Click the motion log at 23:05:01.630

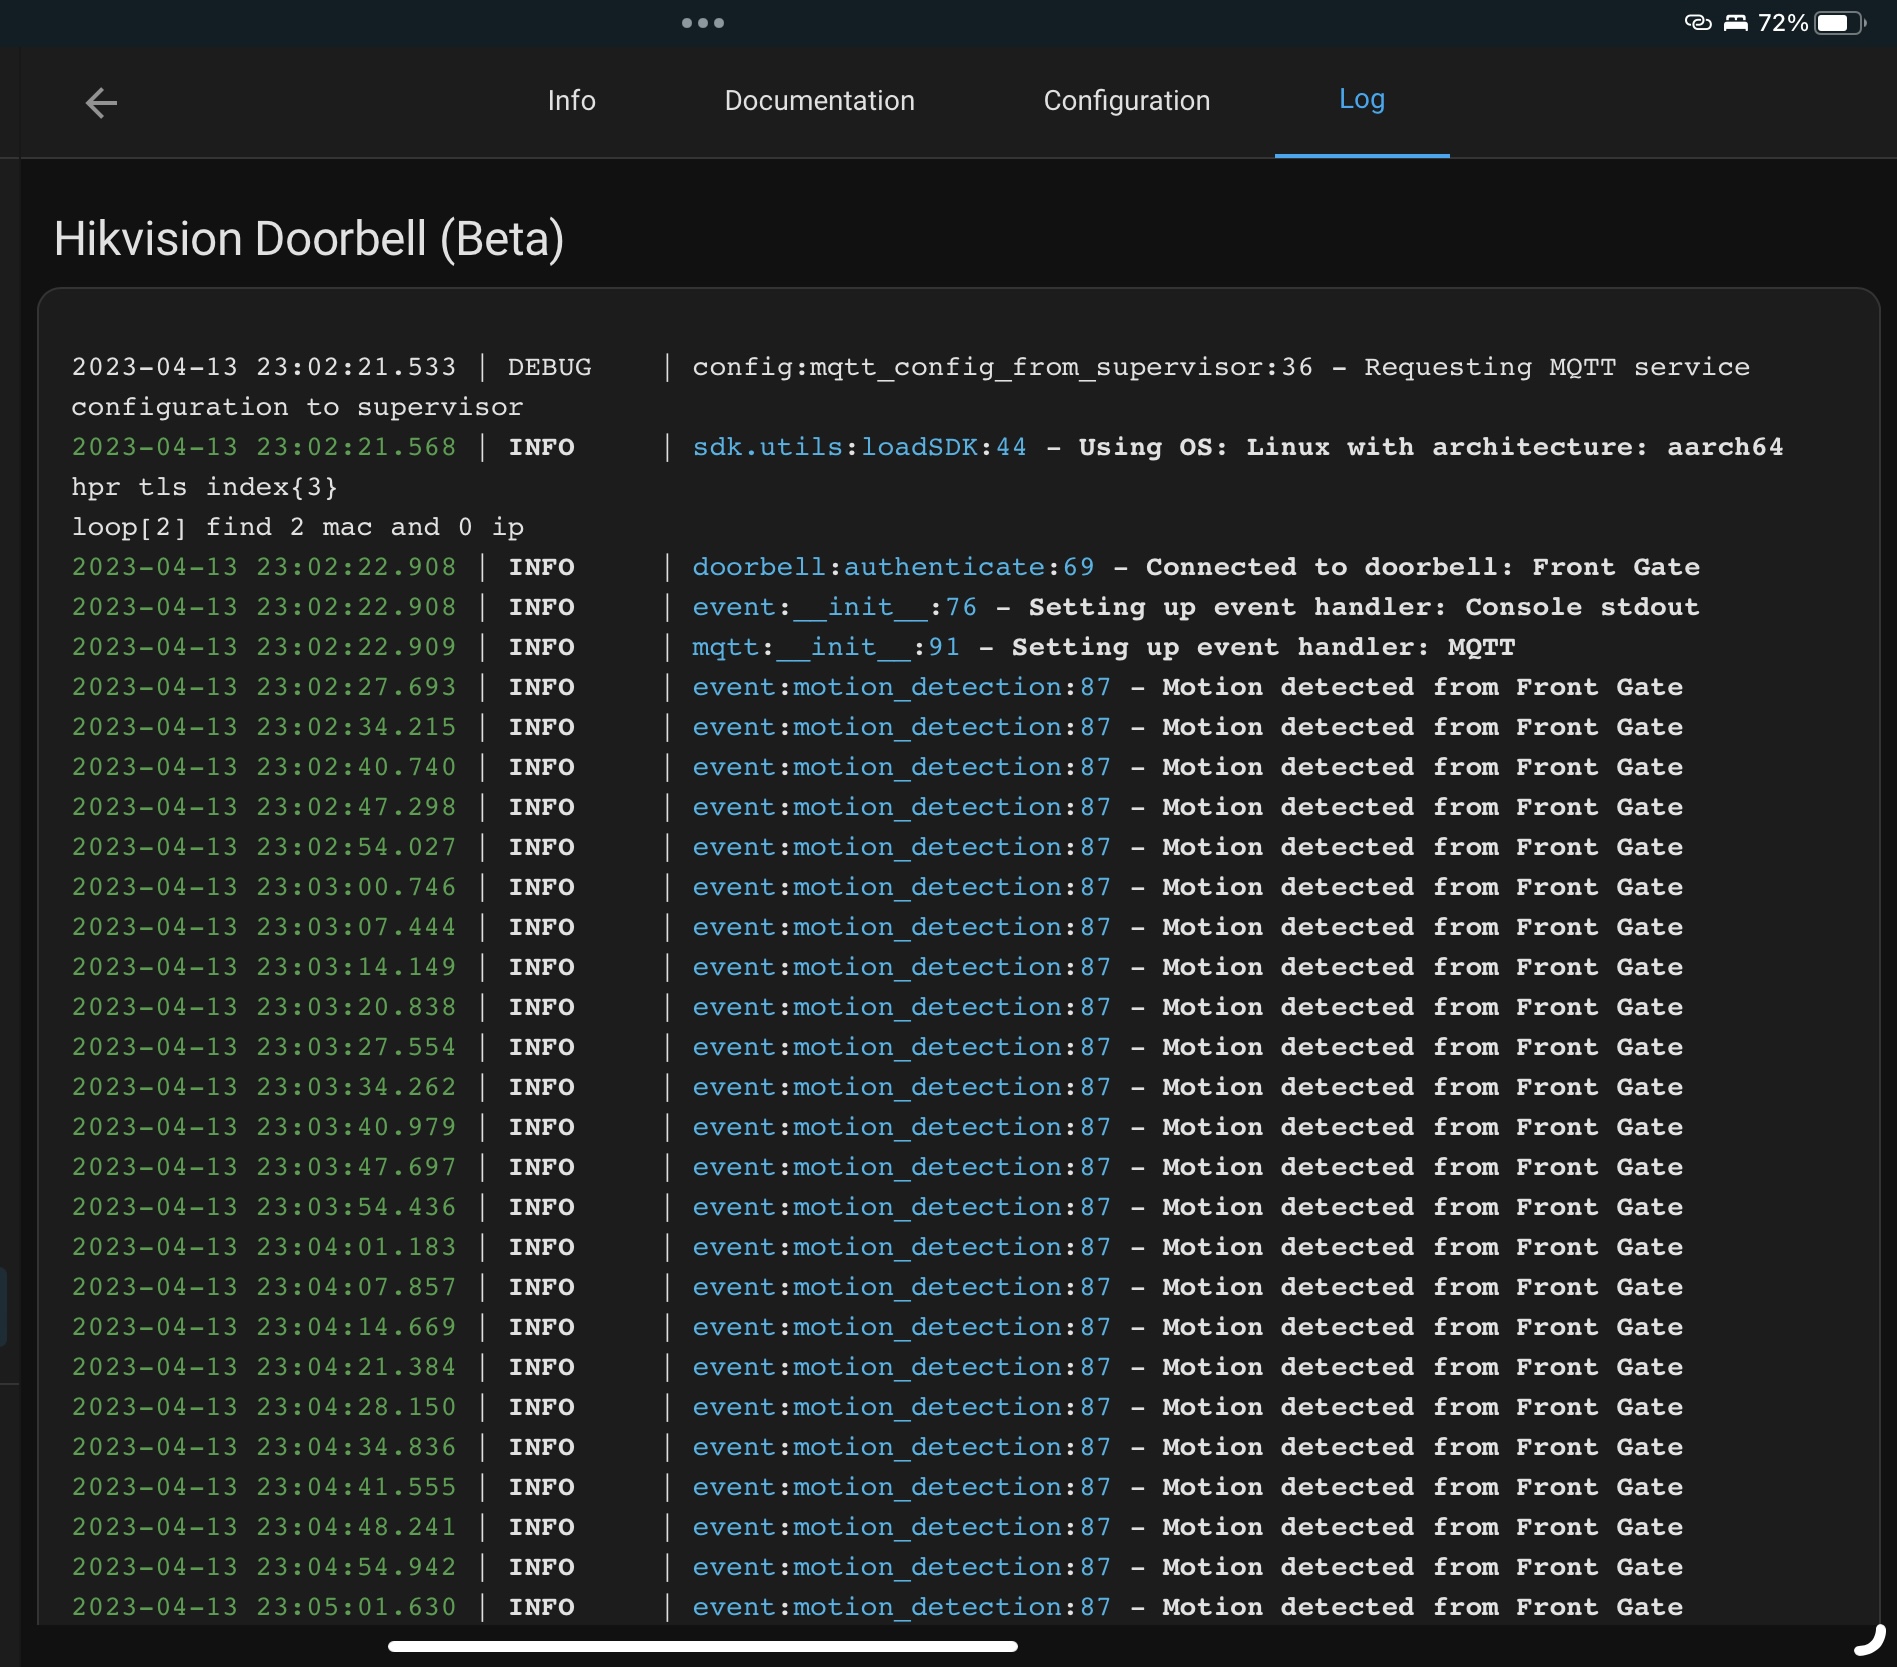pyautogui.click(x=877, y=1607)
